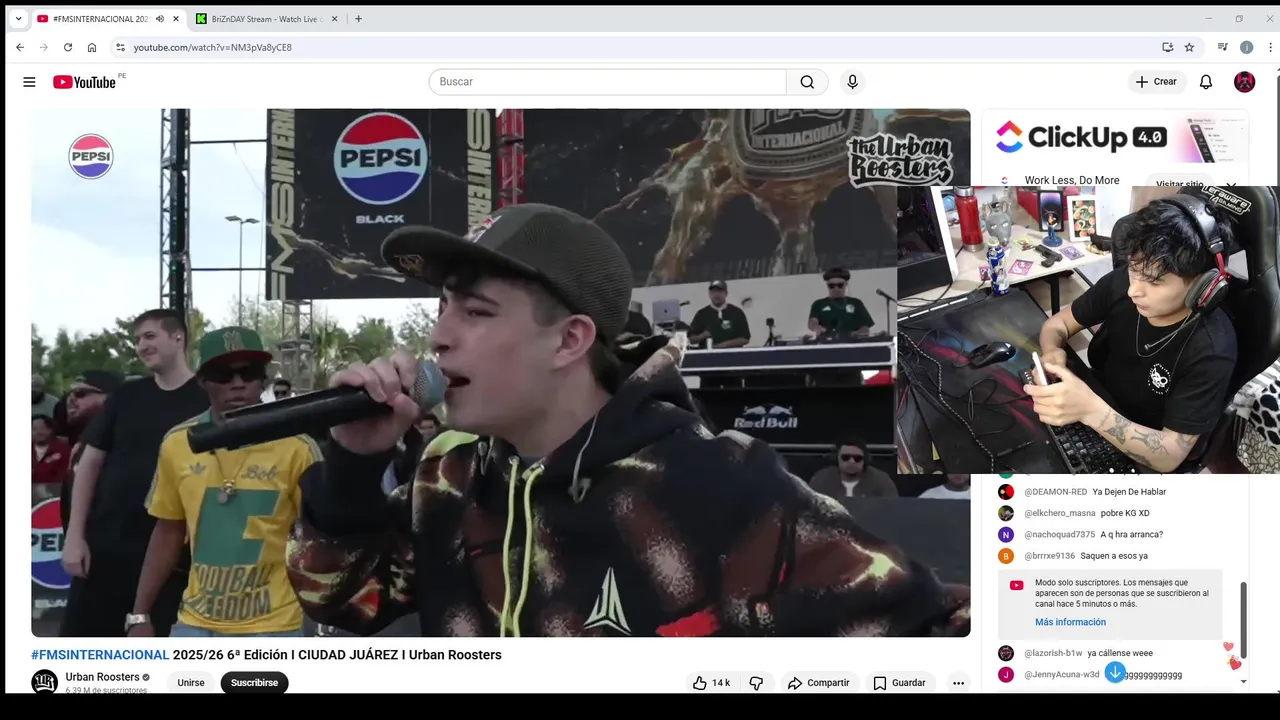
Task: Click the Unirse button
Action: pos(191,683)
